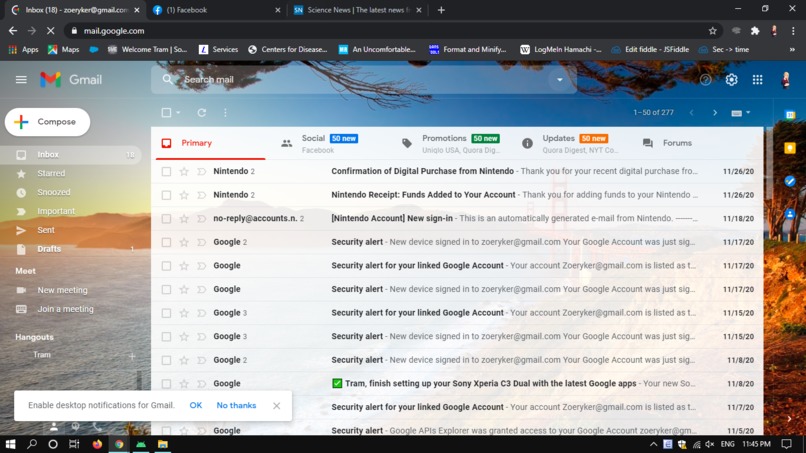Expand the Chrome bookmarks overflow chevron
The width and height of the screenshot is (806, 453).
(792, 50)
